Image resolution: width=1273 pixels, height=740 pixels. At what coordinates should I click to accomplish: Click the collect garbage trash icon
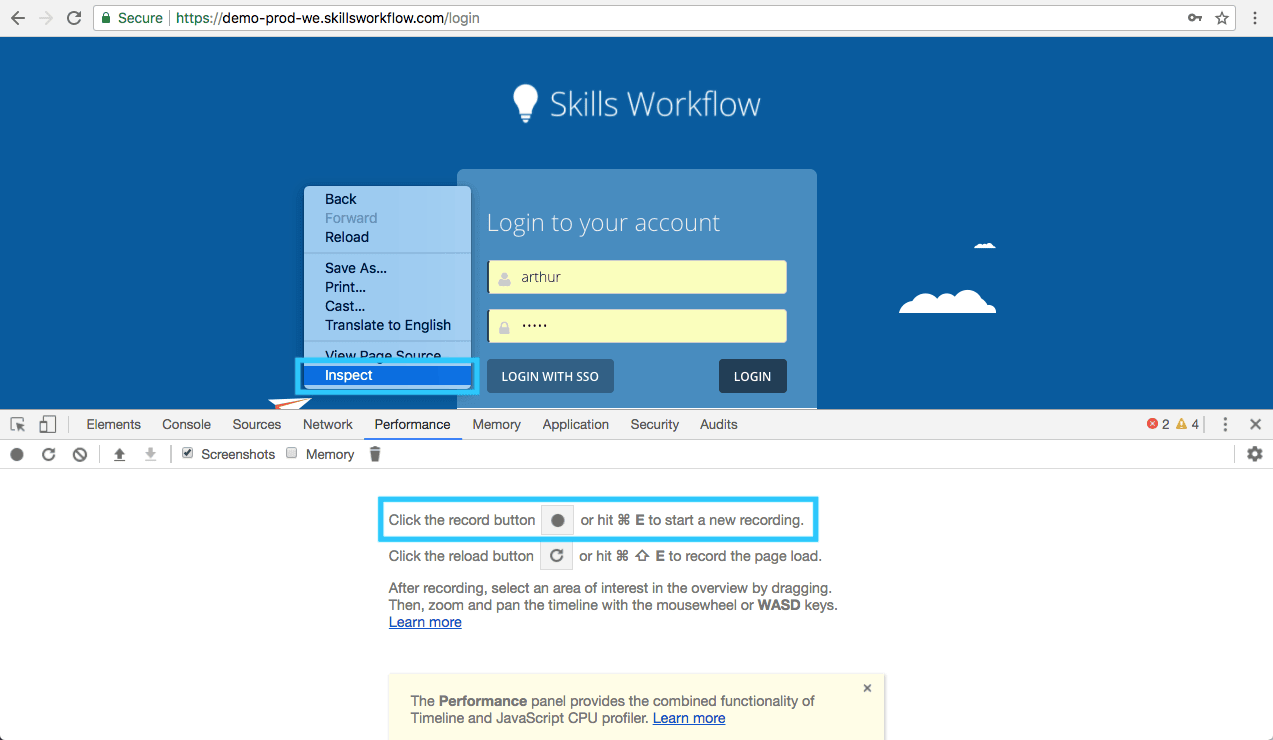pyautogui.click(x=375, y=454)
